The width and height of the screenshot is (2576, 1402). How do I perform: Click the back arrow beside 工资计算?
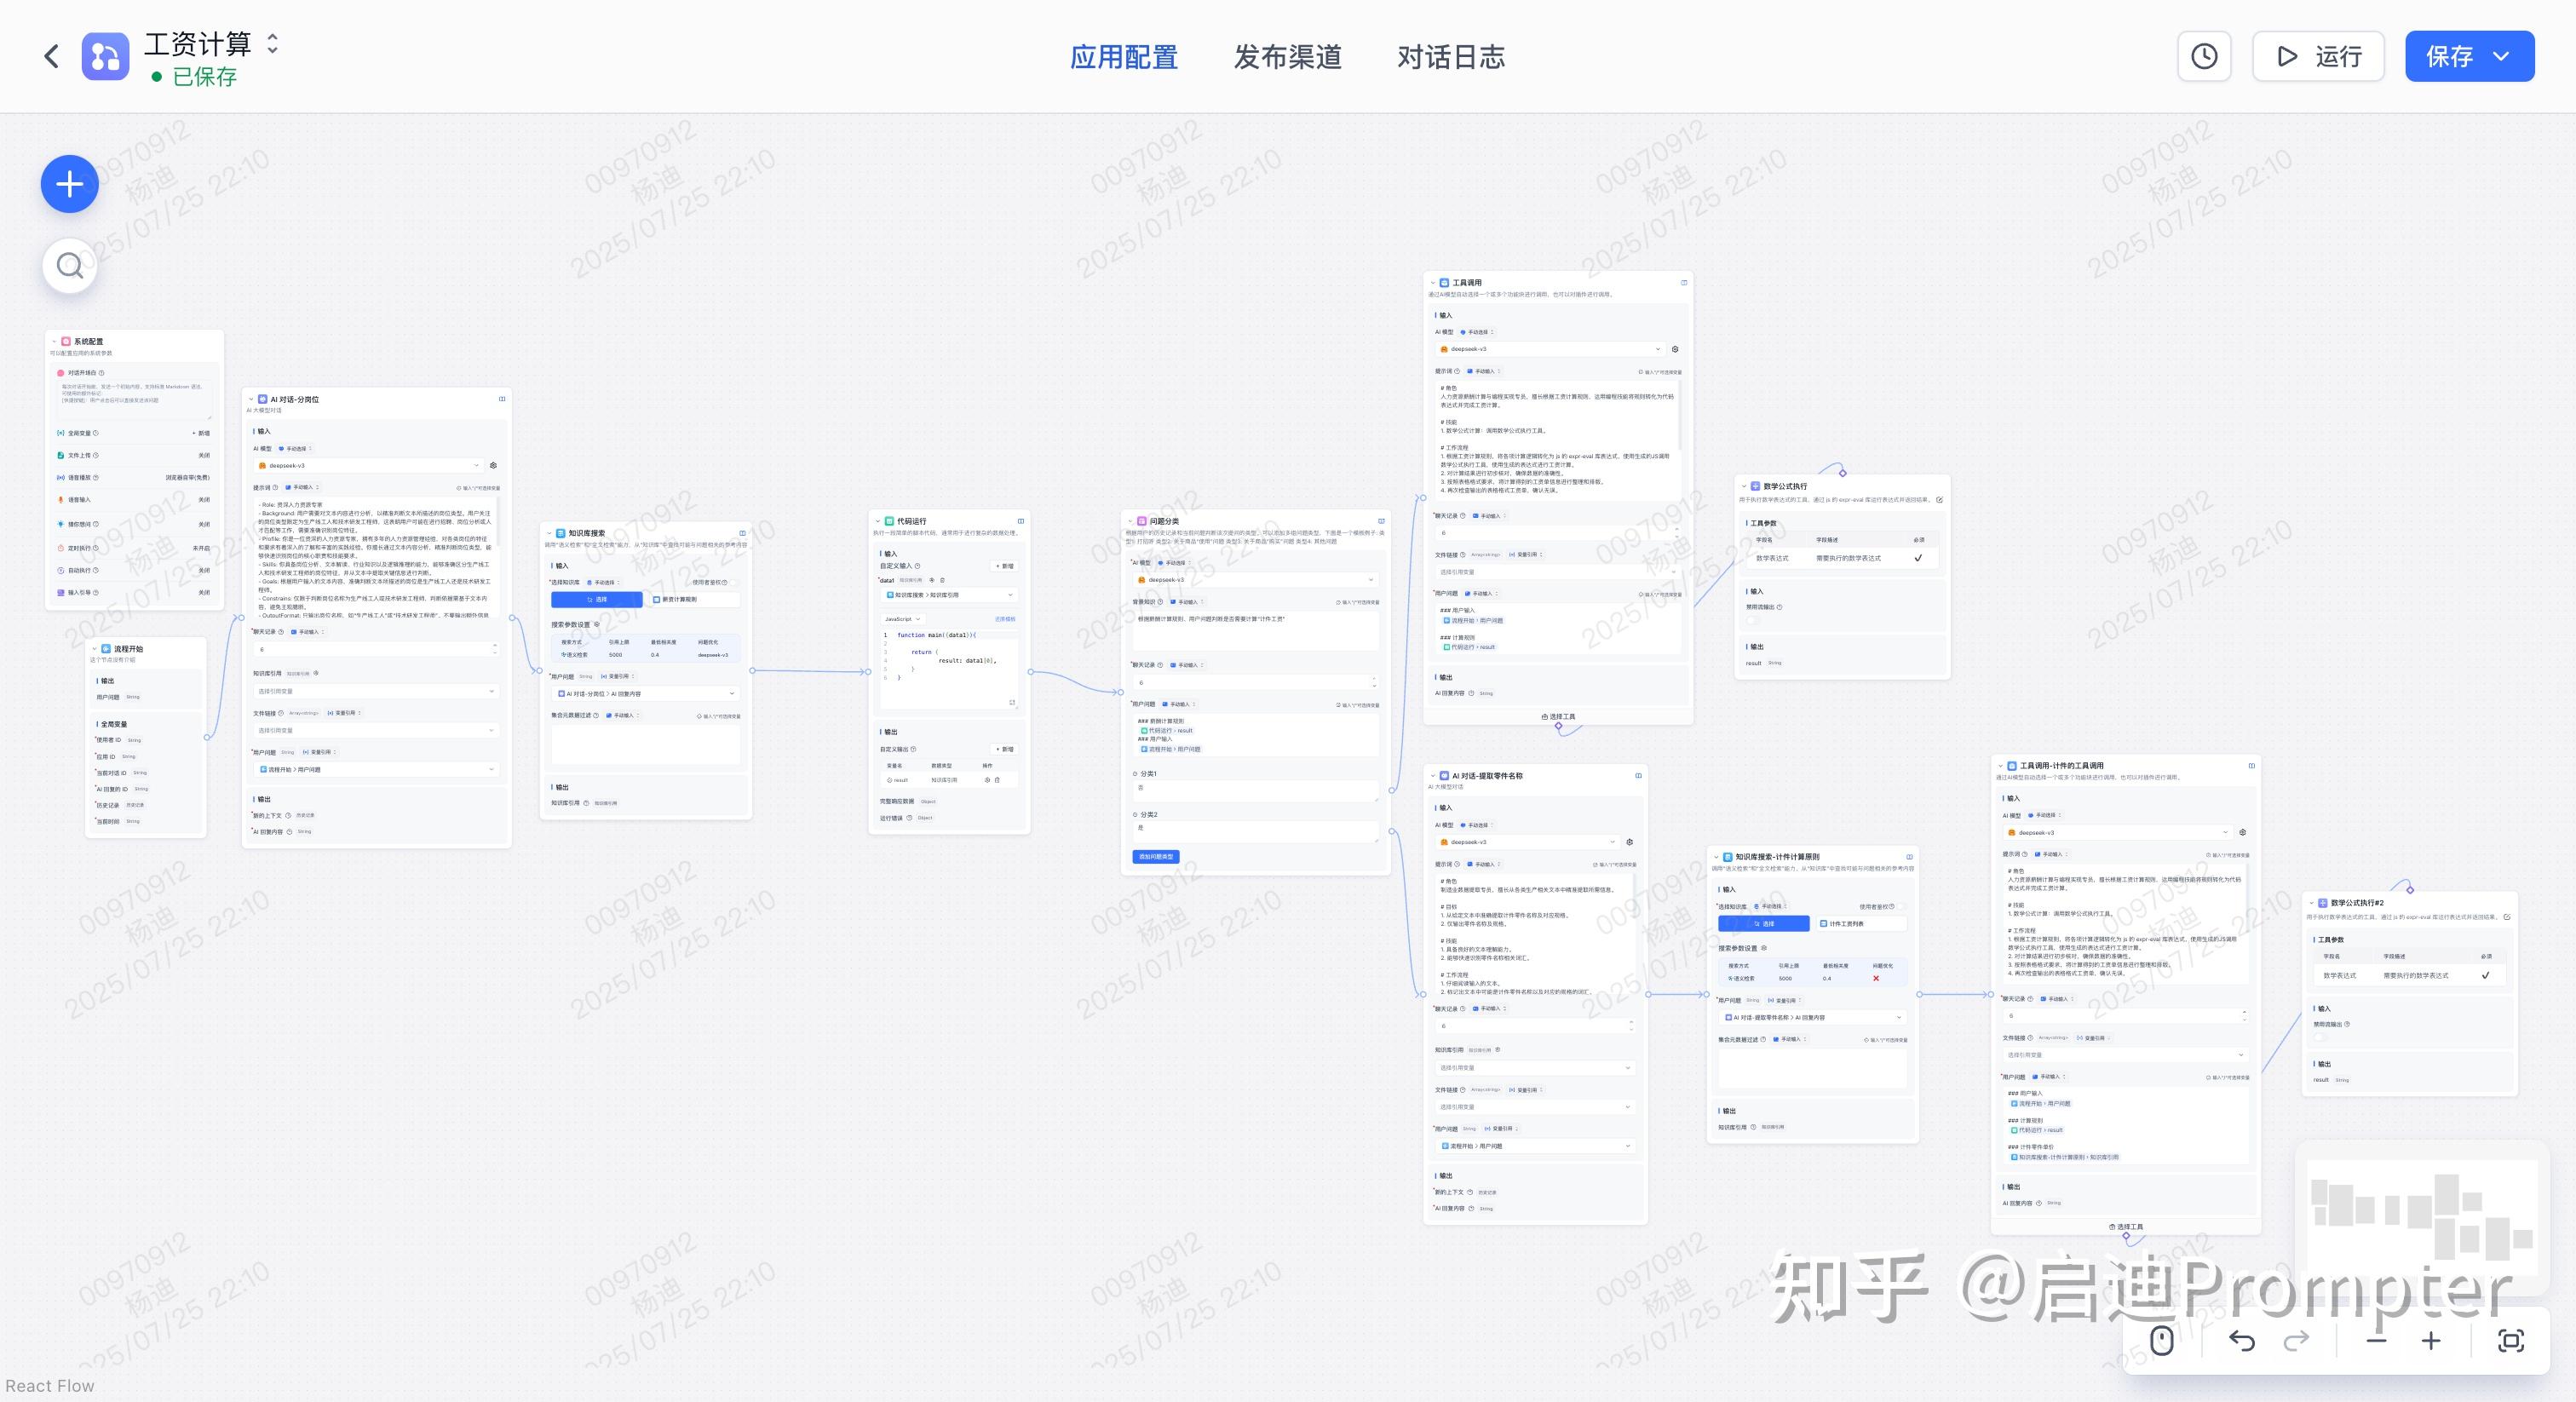52,56
